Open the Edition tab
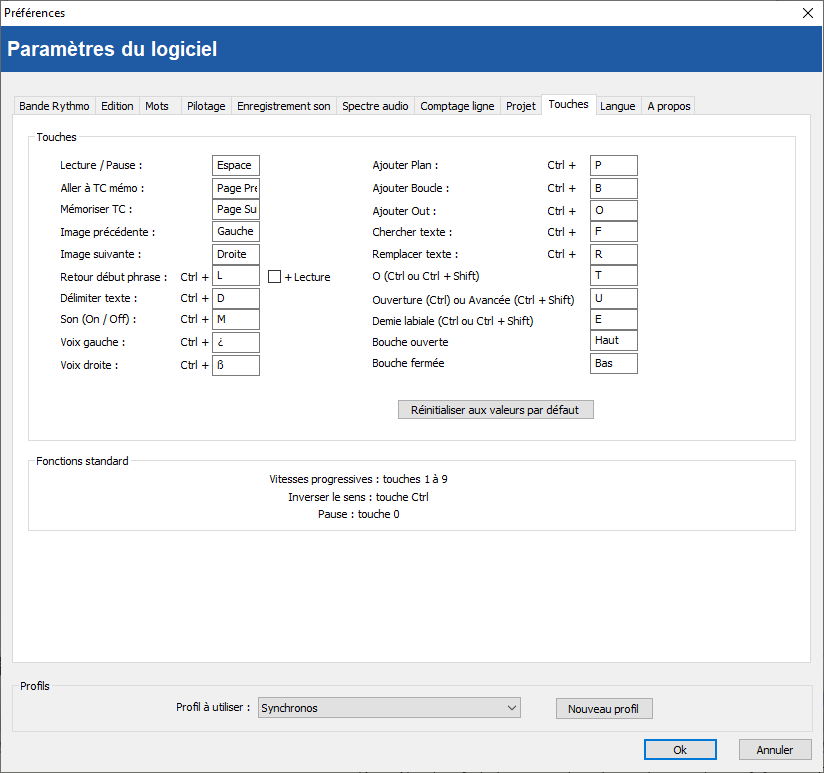The image size is (824, 773). 117,106
